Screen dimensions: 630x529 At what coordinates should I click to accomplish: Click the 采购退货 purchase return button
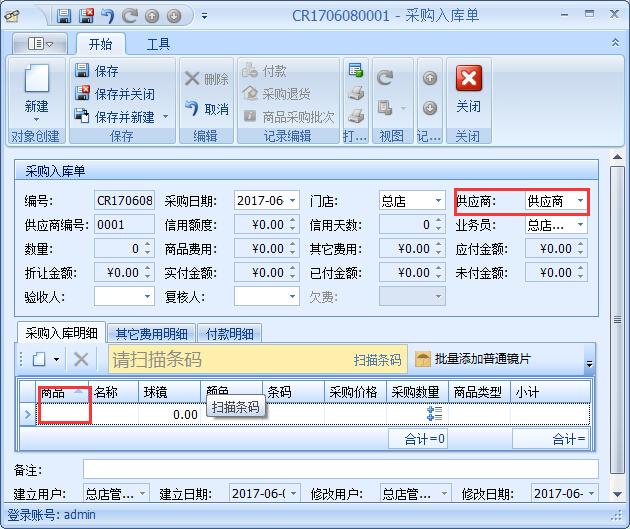(x=276, y=94)
